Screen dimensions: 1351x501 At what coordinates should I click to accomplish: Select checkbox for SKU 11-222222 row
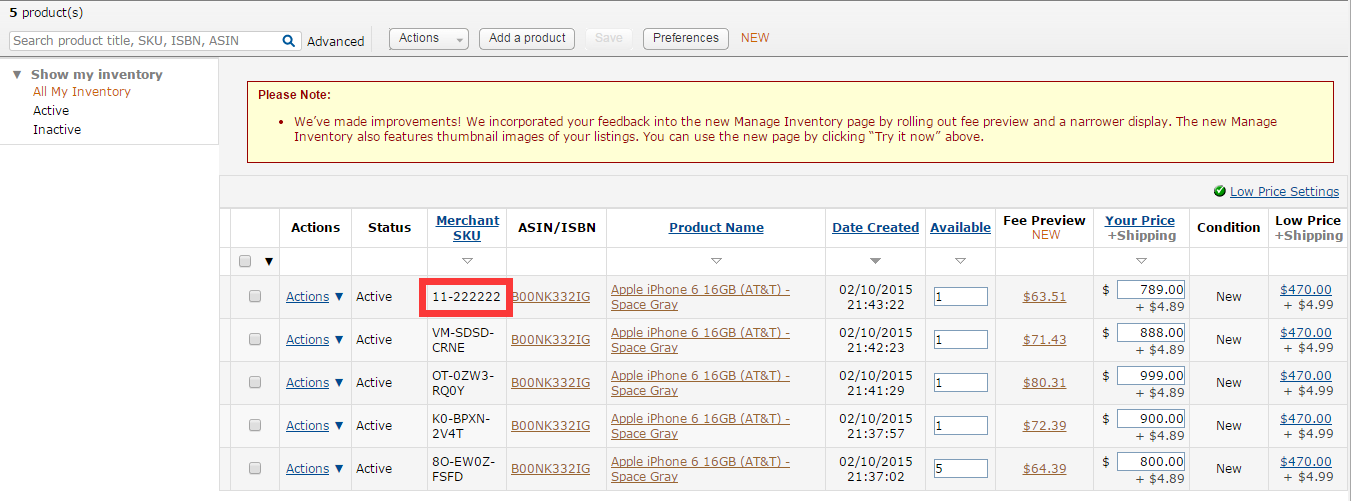click(255, 296)
